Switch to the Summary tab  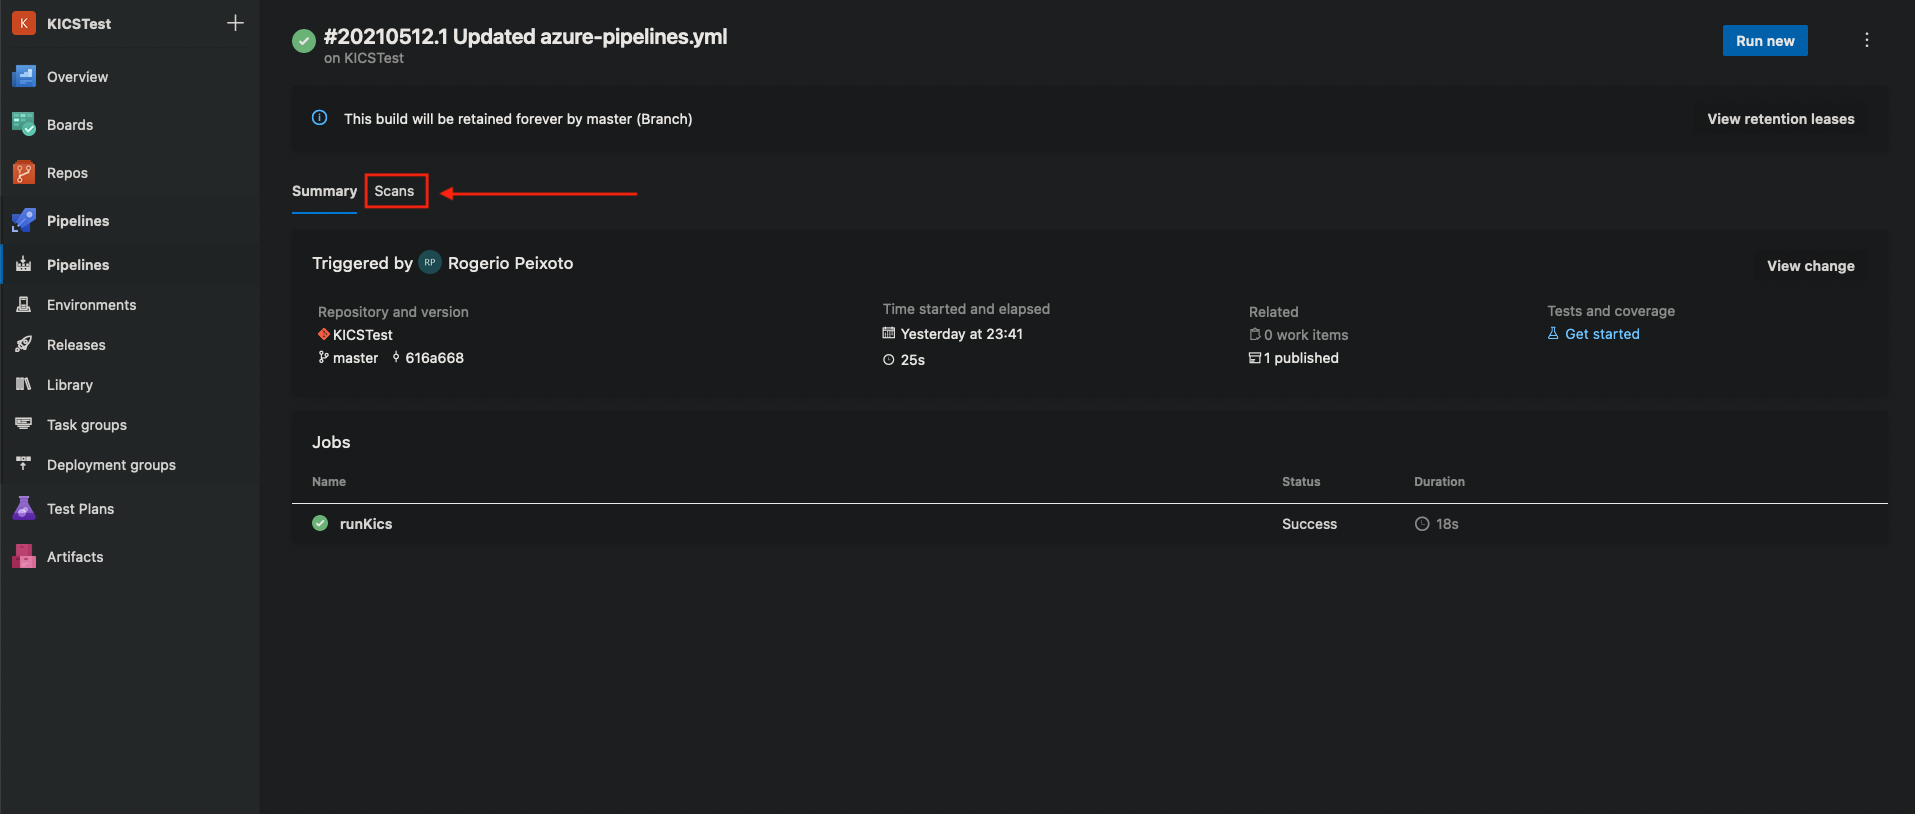pos(324,191)
